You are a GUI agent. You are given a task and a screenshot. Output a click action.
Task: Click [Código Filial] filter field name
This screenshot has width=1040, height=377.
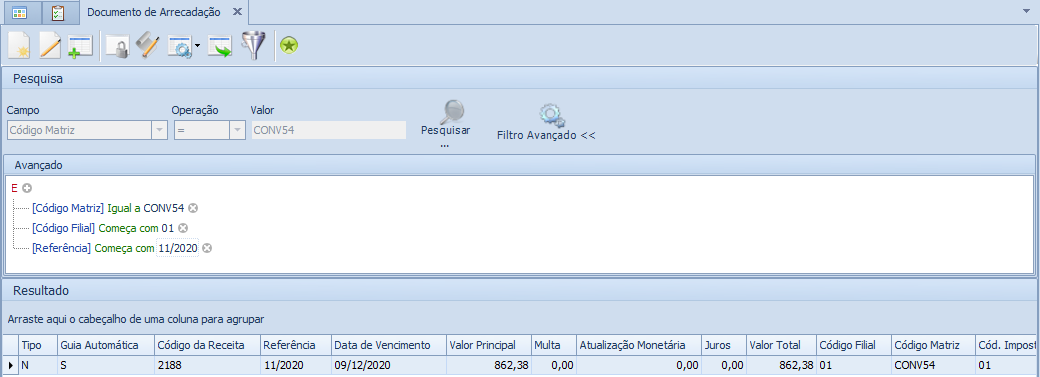64,228
